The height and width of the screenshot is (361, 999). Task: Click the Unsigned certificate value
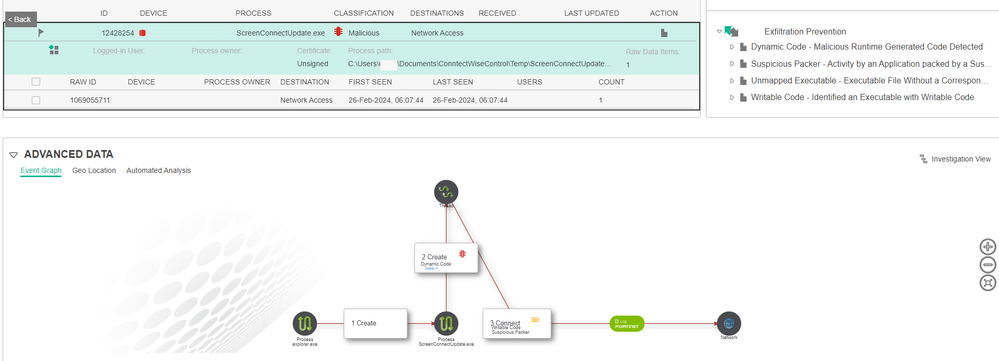[x=312, y=64]
